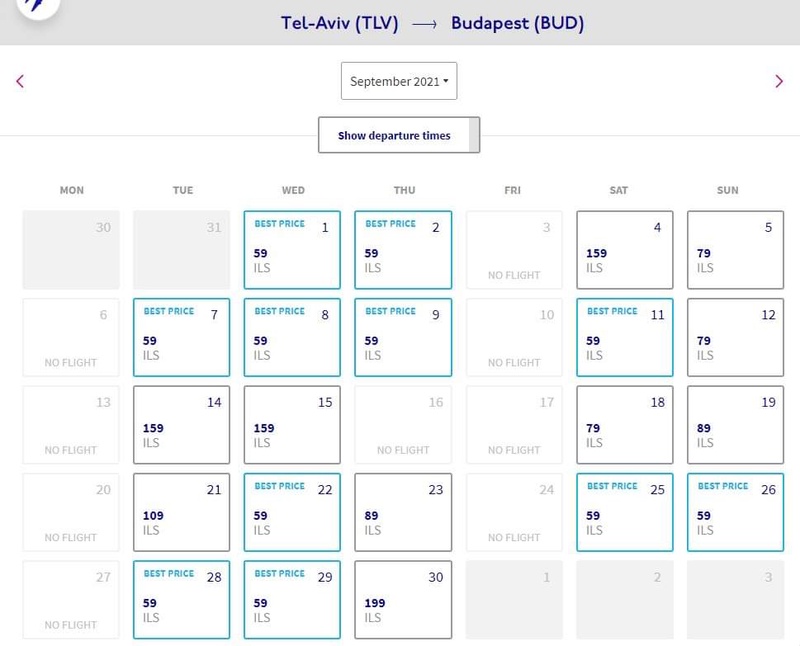This screenshot has height=646, width=800.
Task: Click Show departure times button
Action: 399,135
